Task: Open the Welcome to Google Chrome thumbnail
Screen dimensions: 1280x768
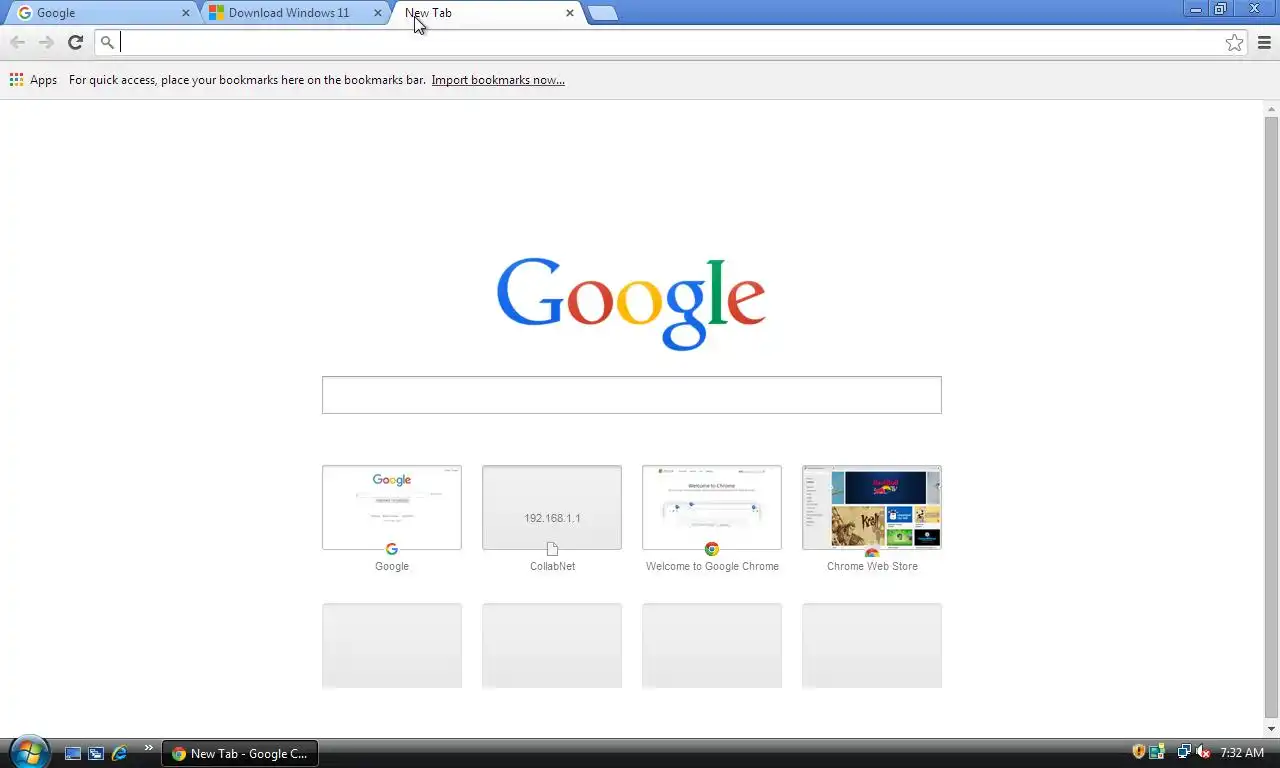Action: click(712, 507)
